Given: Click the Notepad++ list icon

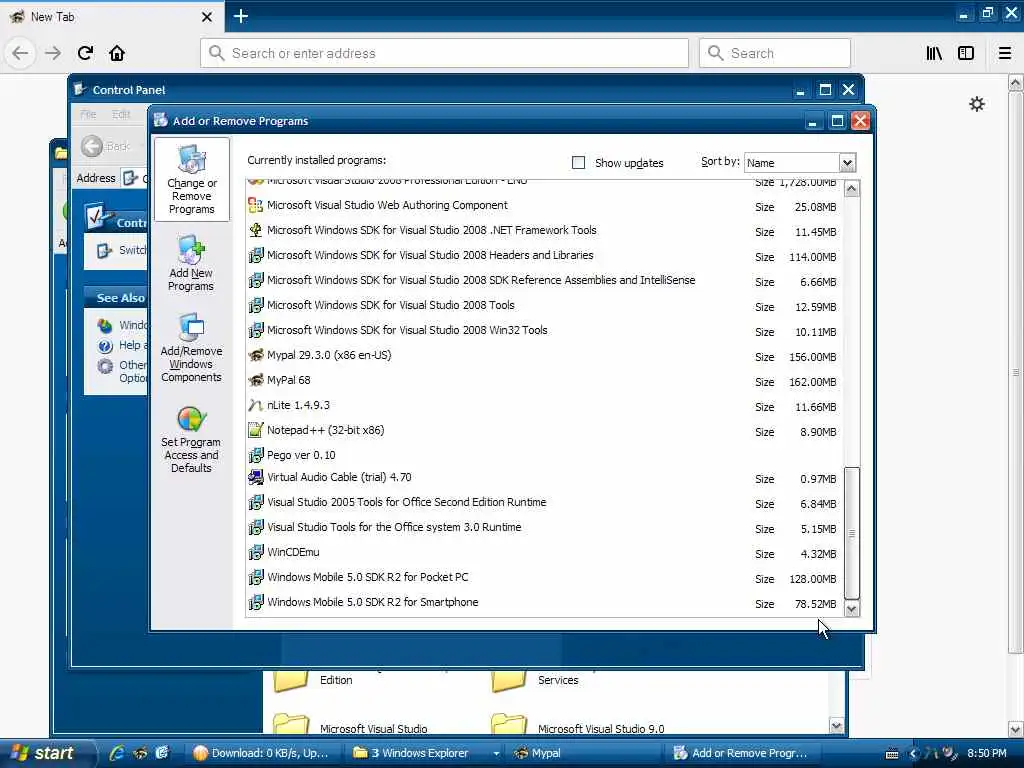Looking at the screenshot, I should pos(255,430).
